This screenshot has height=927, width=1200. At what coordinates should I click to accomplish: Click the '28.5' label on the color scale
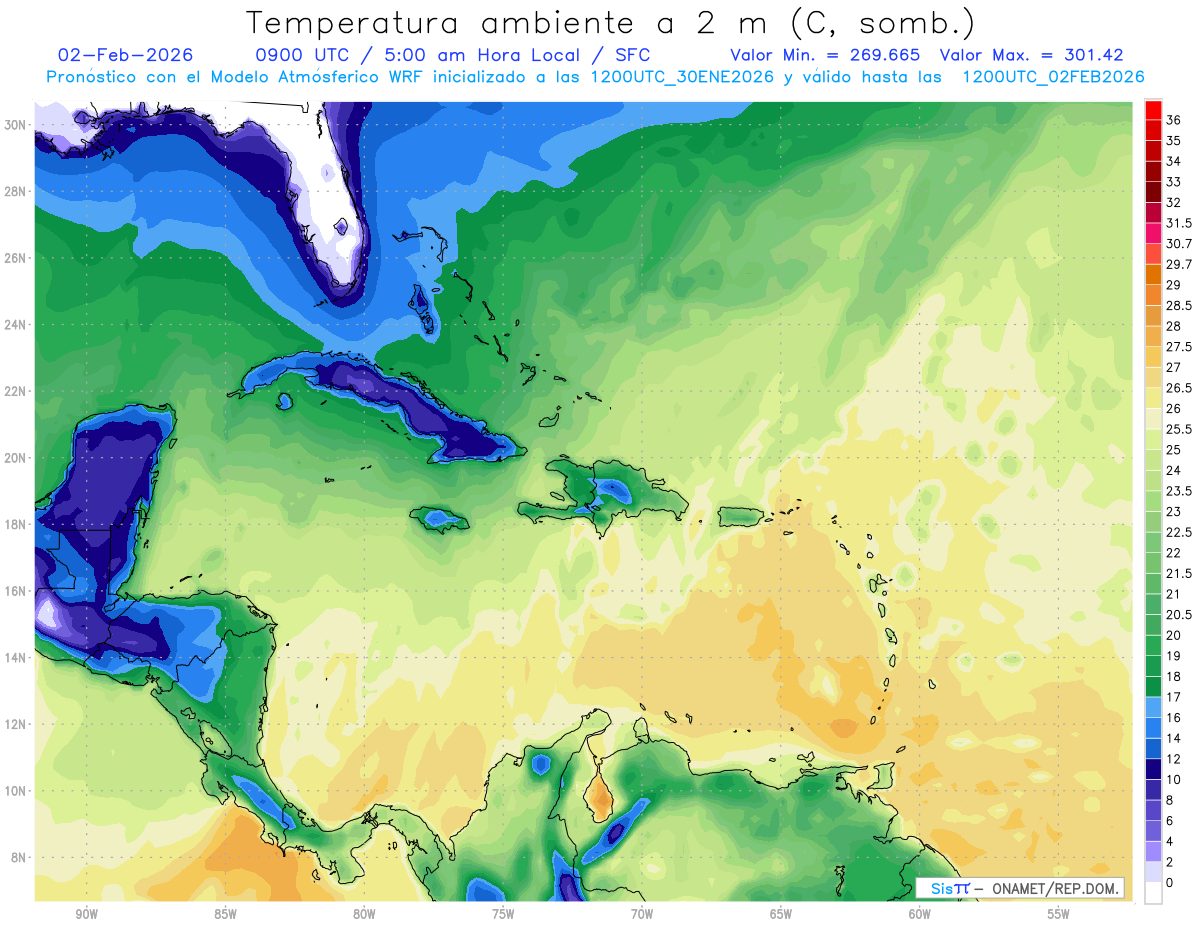pos(1179,305)
